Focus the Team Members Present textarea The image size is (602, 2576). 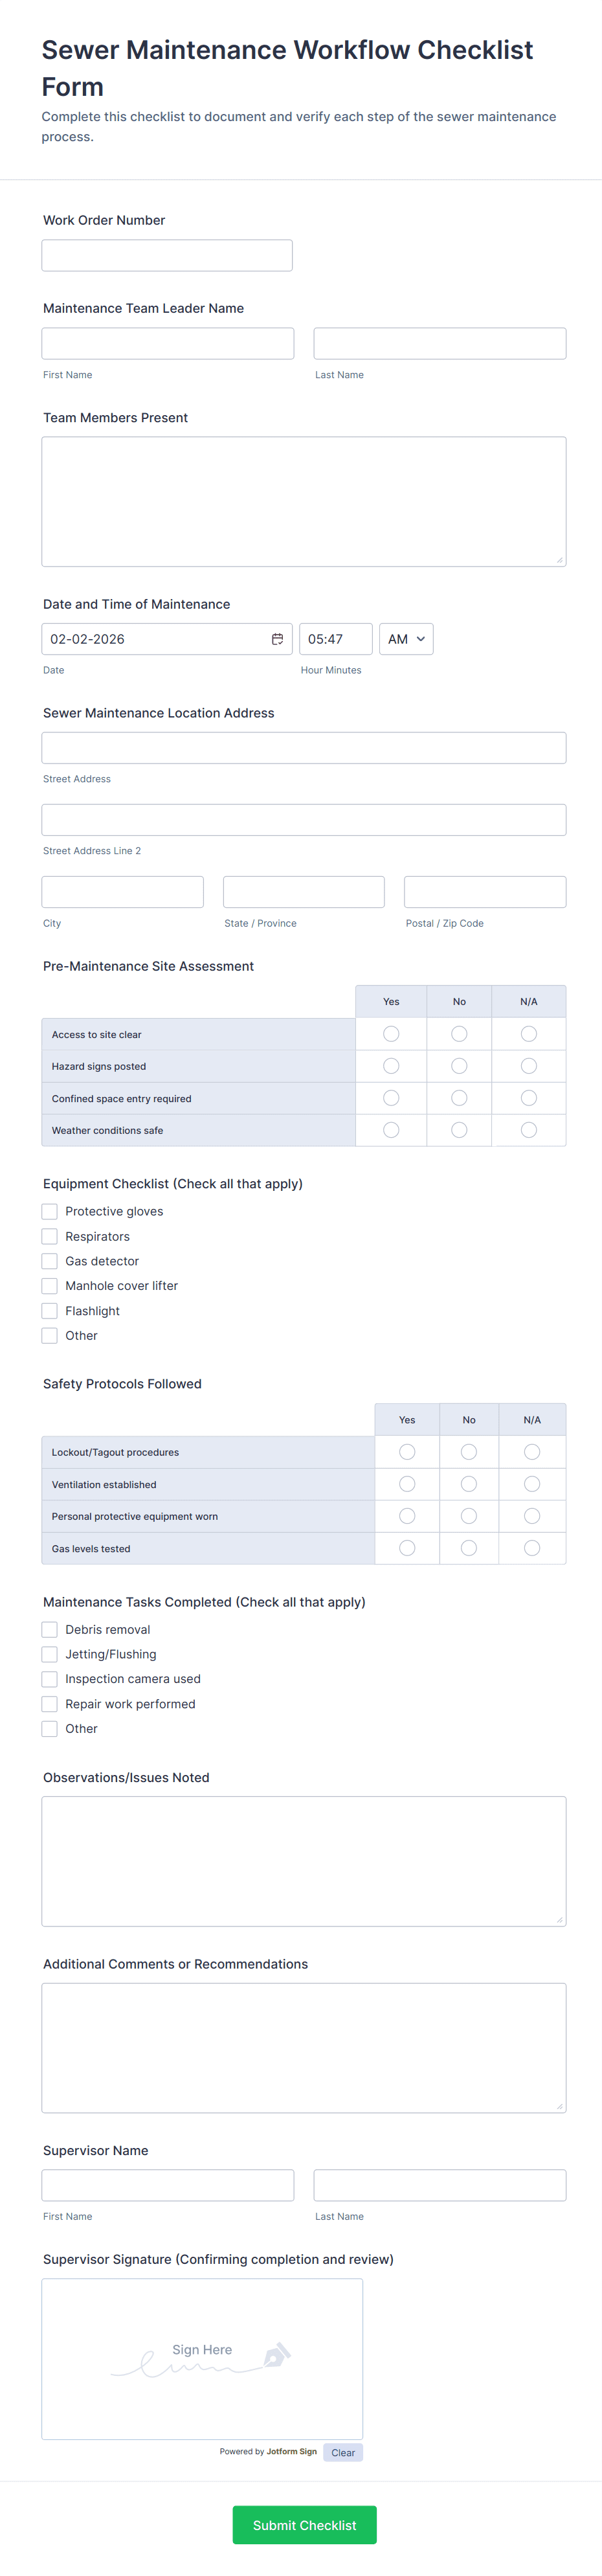(304, 502)
